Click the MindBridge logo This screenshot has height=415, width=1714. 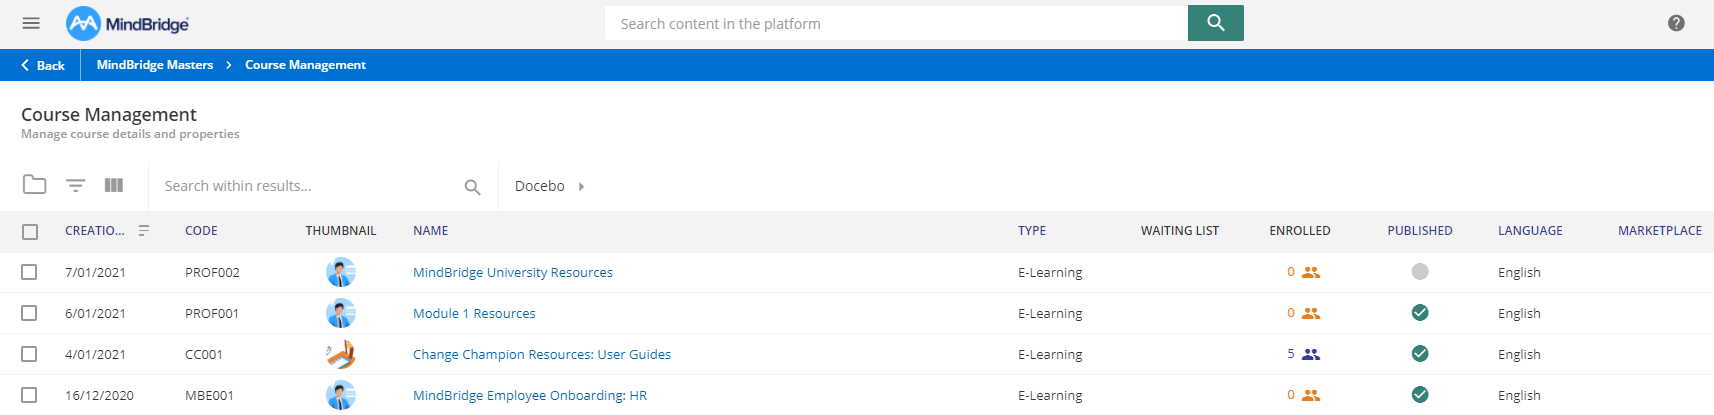click(127, 24)
